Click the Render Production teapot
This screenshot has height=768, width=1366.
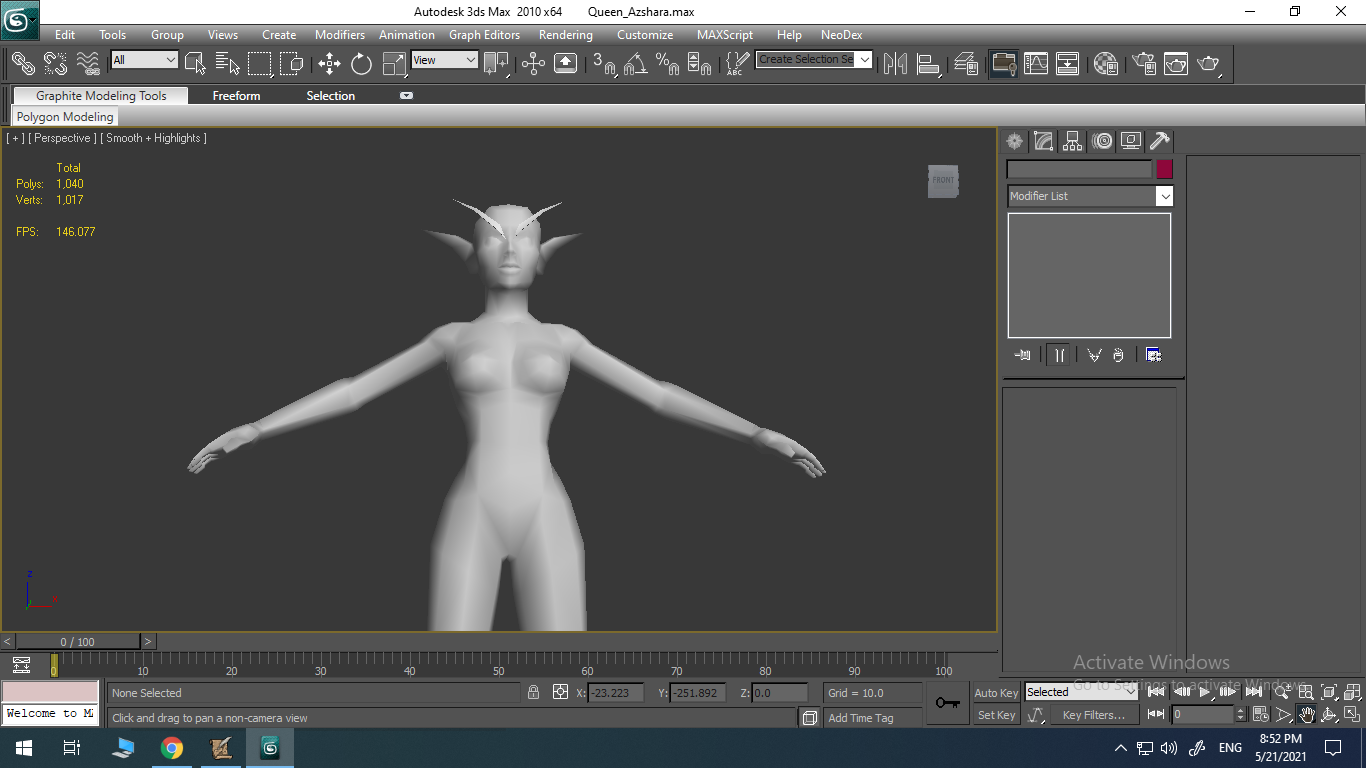point(1209,64)
